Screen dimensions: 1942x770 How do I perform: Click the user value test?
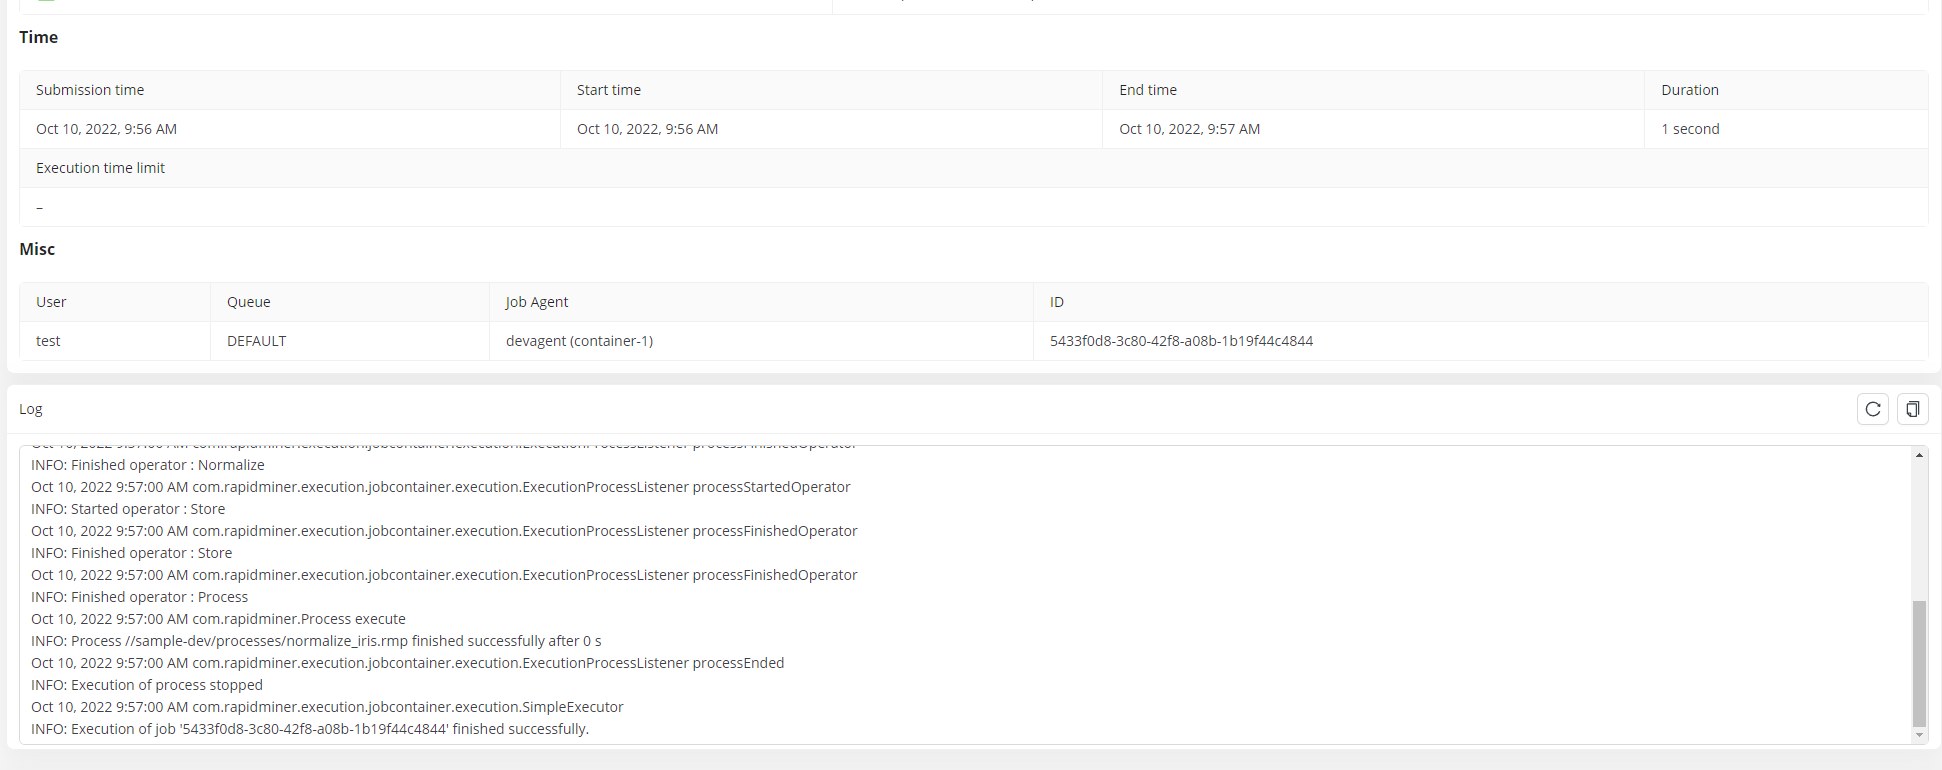pos(48,341)
